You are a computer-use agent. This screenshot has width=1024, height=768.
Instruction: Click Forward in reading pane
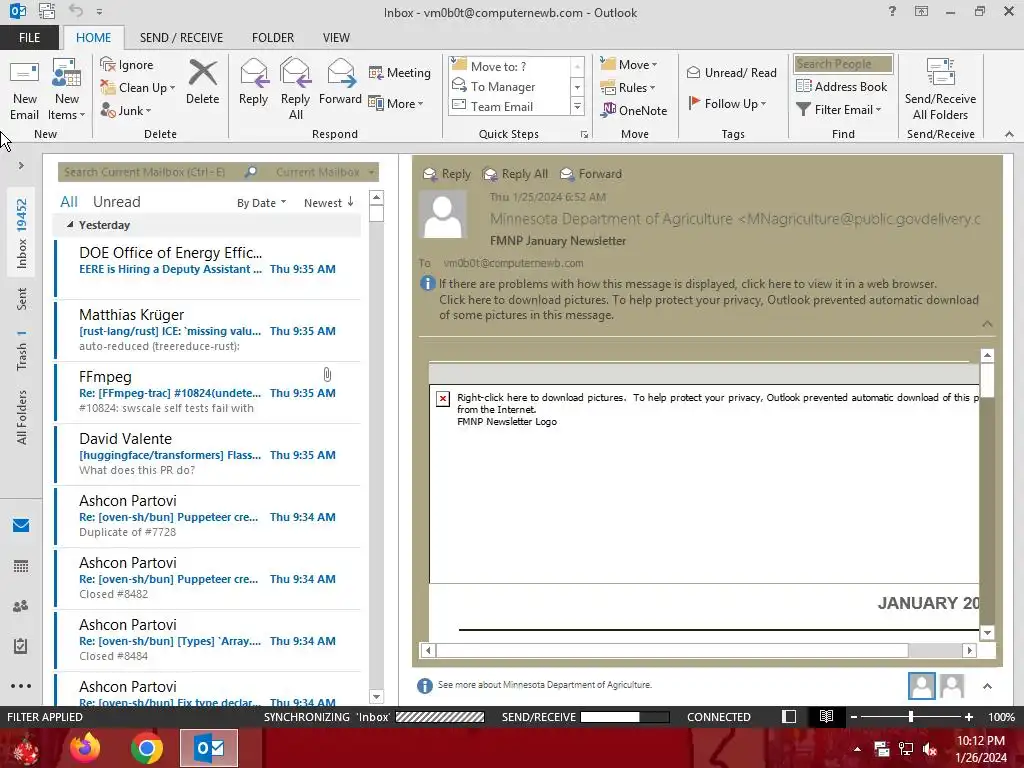(x=591, y=174)
